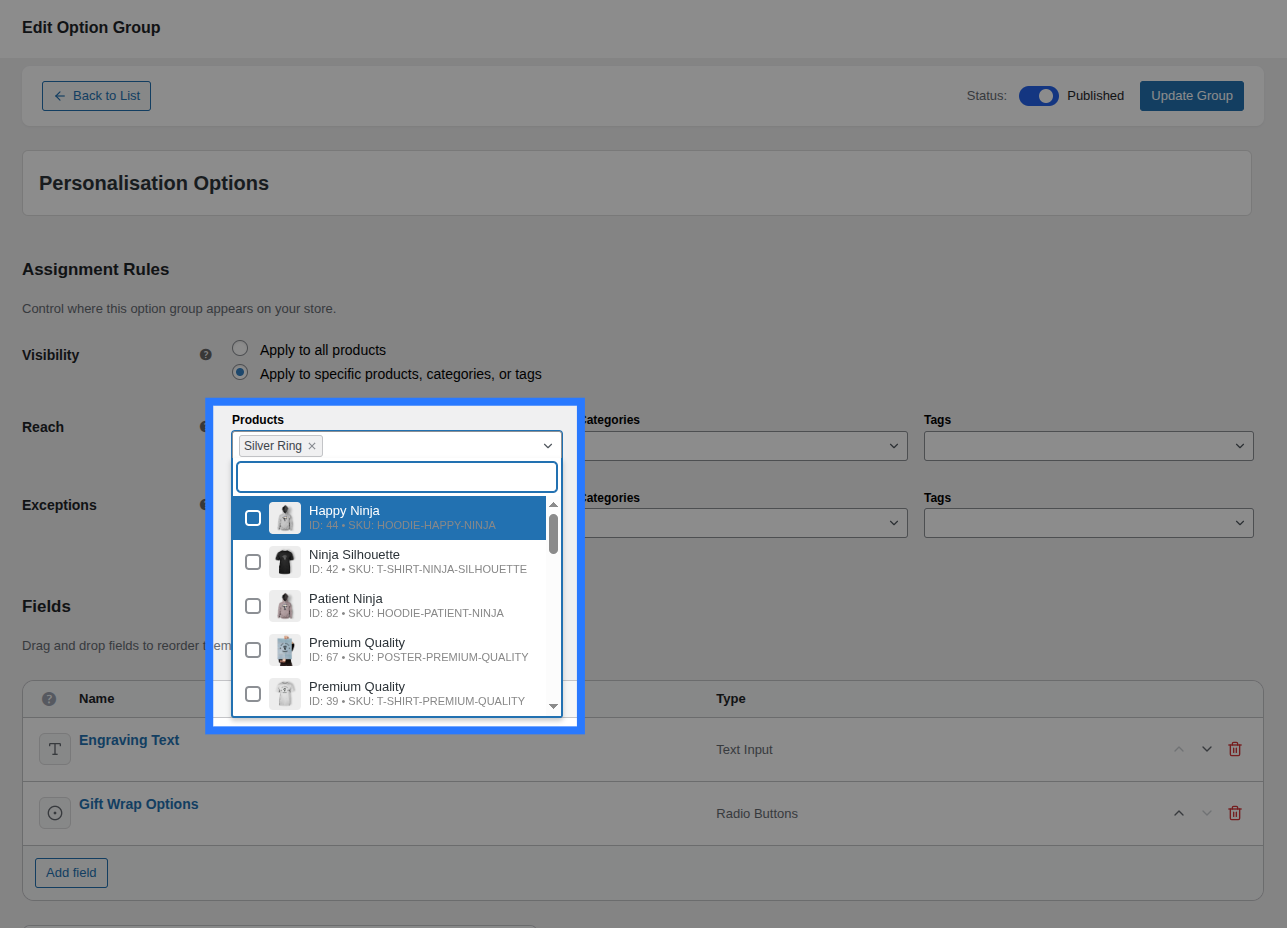Click the product list scrollbar thumb
Image resolution: width=1287 pixels, height=928 pixels.
553,533
